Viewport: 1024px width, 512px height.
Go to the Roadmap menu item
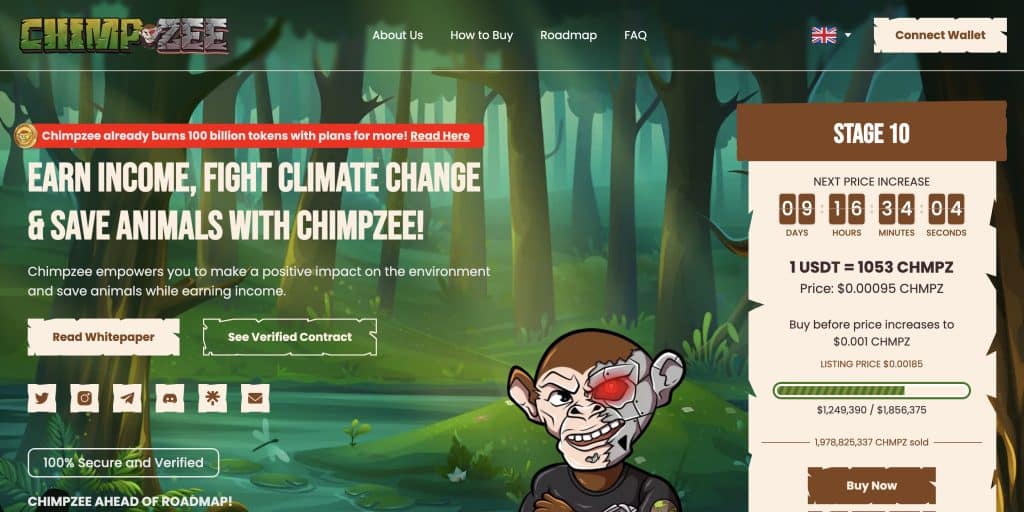click(x=568, y=35)
